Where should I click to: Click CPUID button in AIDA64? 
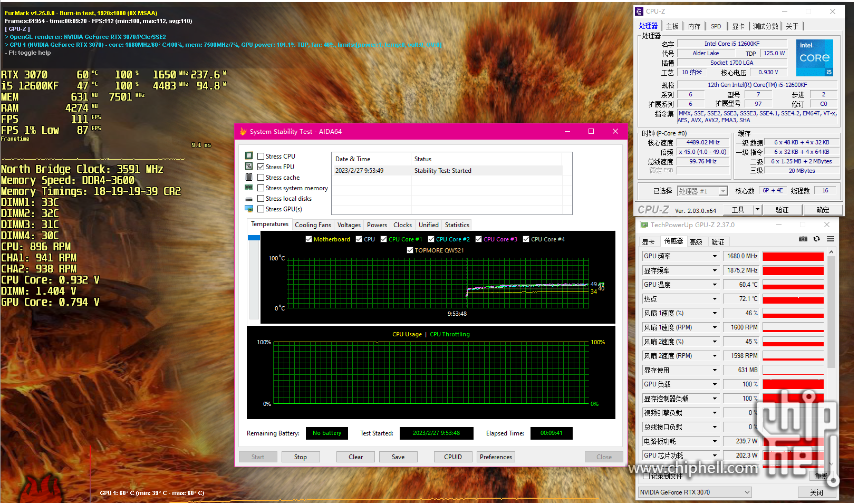(x=453, y=457)
